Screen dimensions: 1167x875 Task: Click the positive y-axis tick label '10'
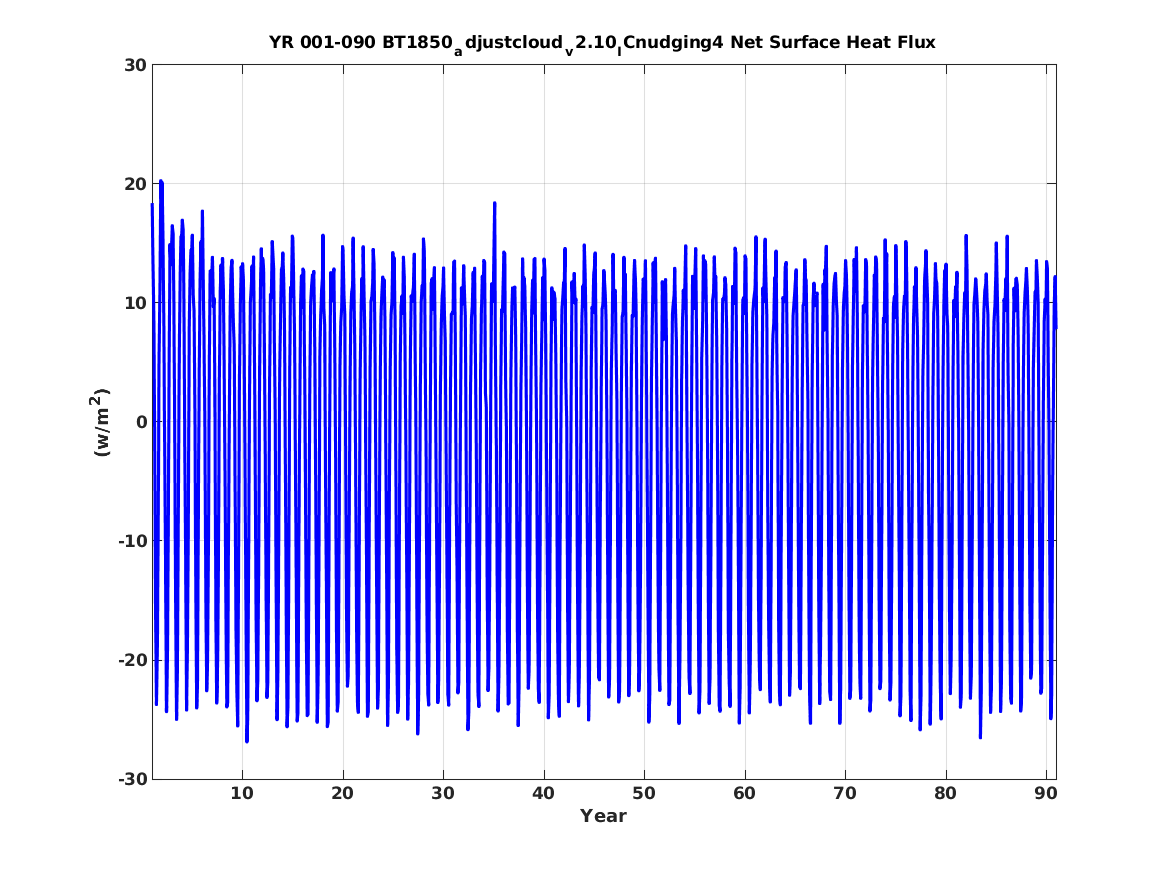(135, 303)
